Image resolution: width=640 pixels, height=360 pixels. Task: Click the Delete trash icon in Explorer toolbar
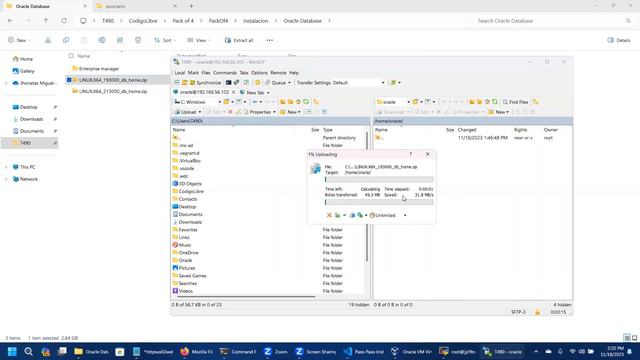point(138,40)
